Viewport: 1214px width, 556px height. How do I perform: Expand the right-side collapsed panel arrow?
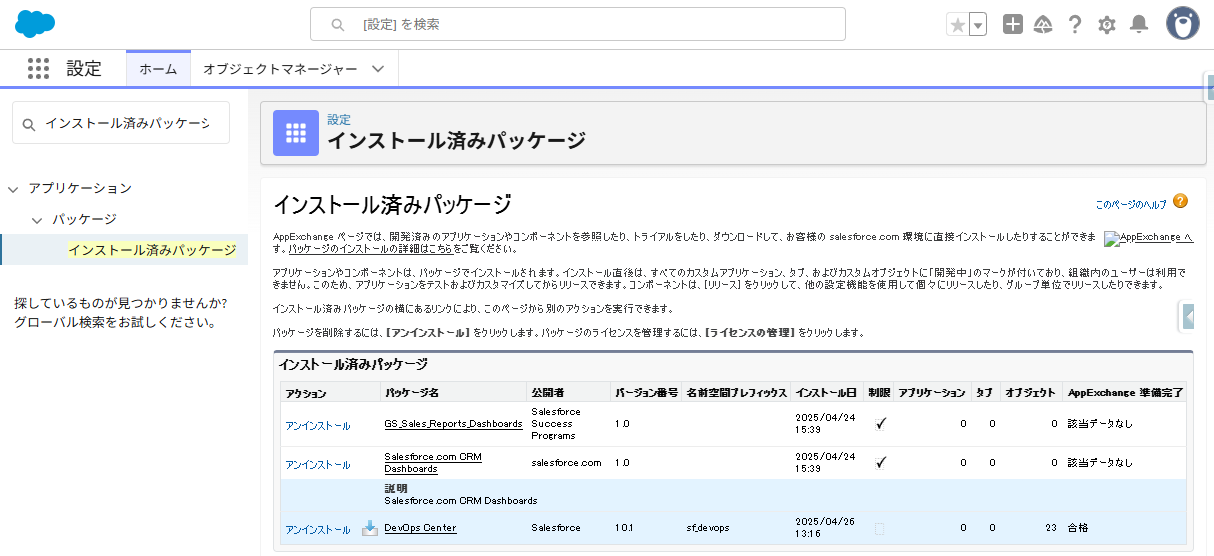pyautogui.click(x=1188, y=316)
